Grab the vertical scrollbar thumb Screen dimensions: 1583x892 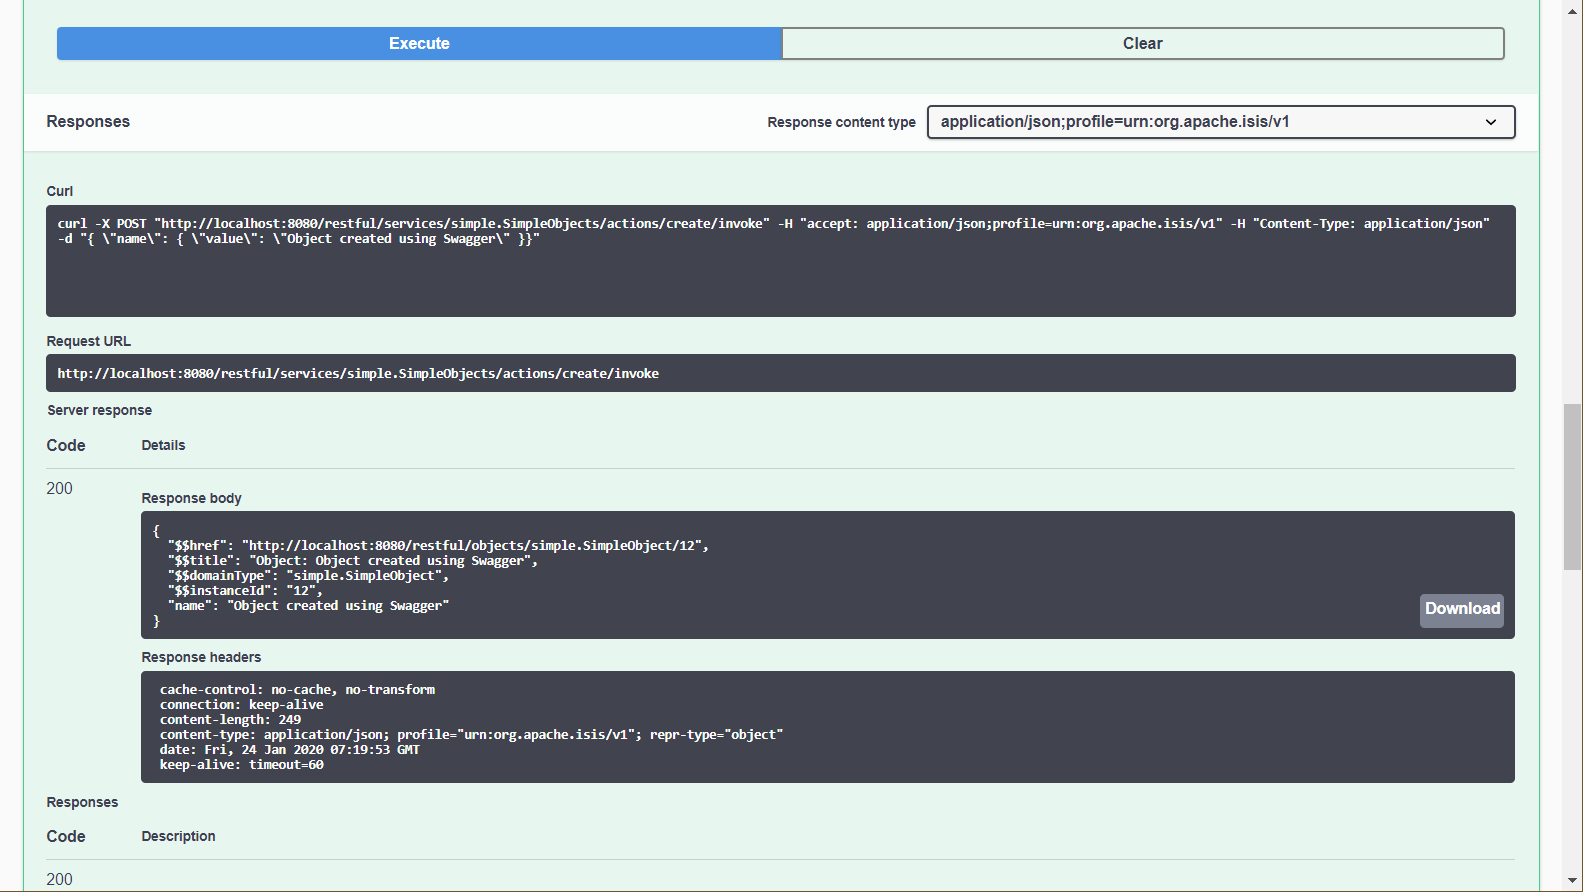coord(1572,486)
